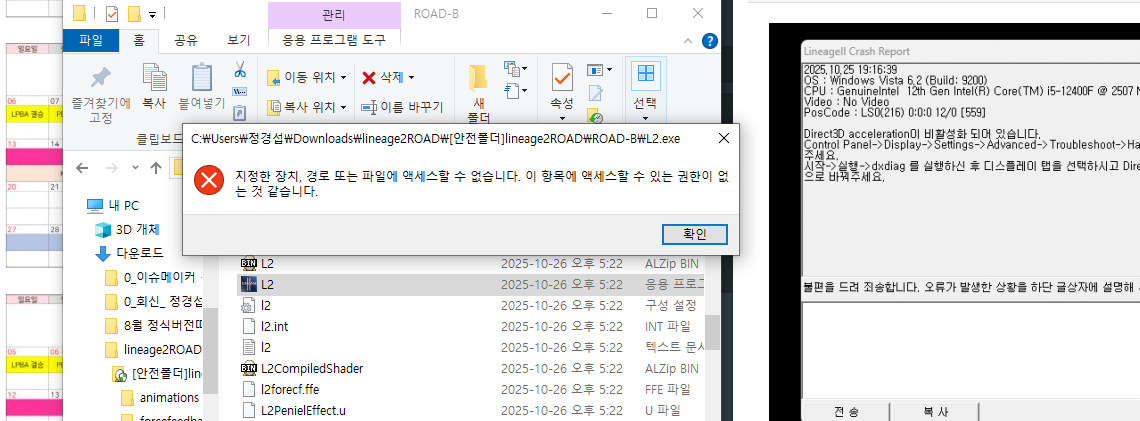Open the Select (선택) dropdown menu

pyautogui.click(x=645, y=86)
